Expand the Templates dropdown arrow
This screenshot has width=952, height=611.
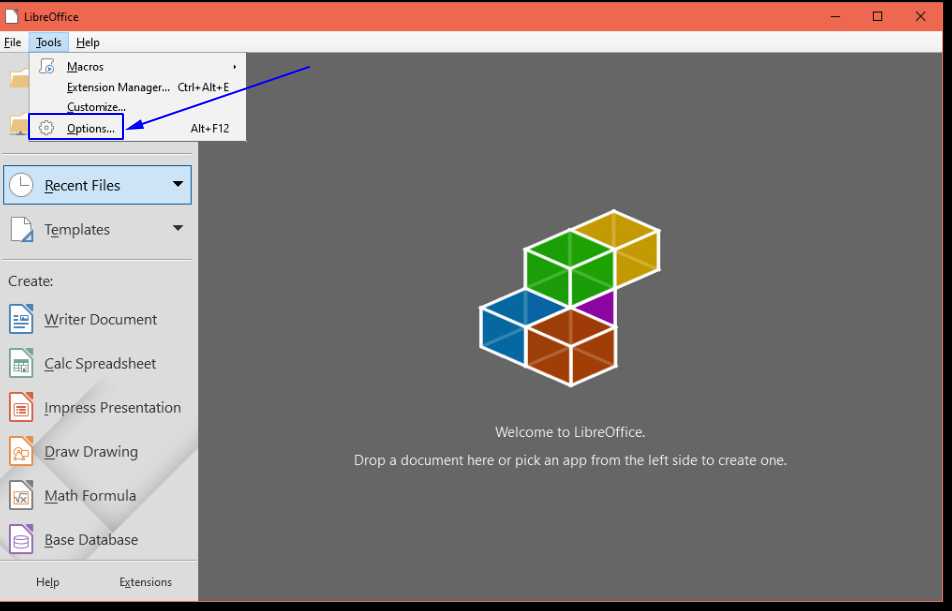(178, 228)
